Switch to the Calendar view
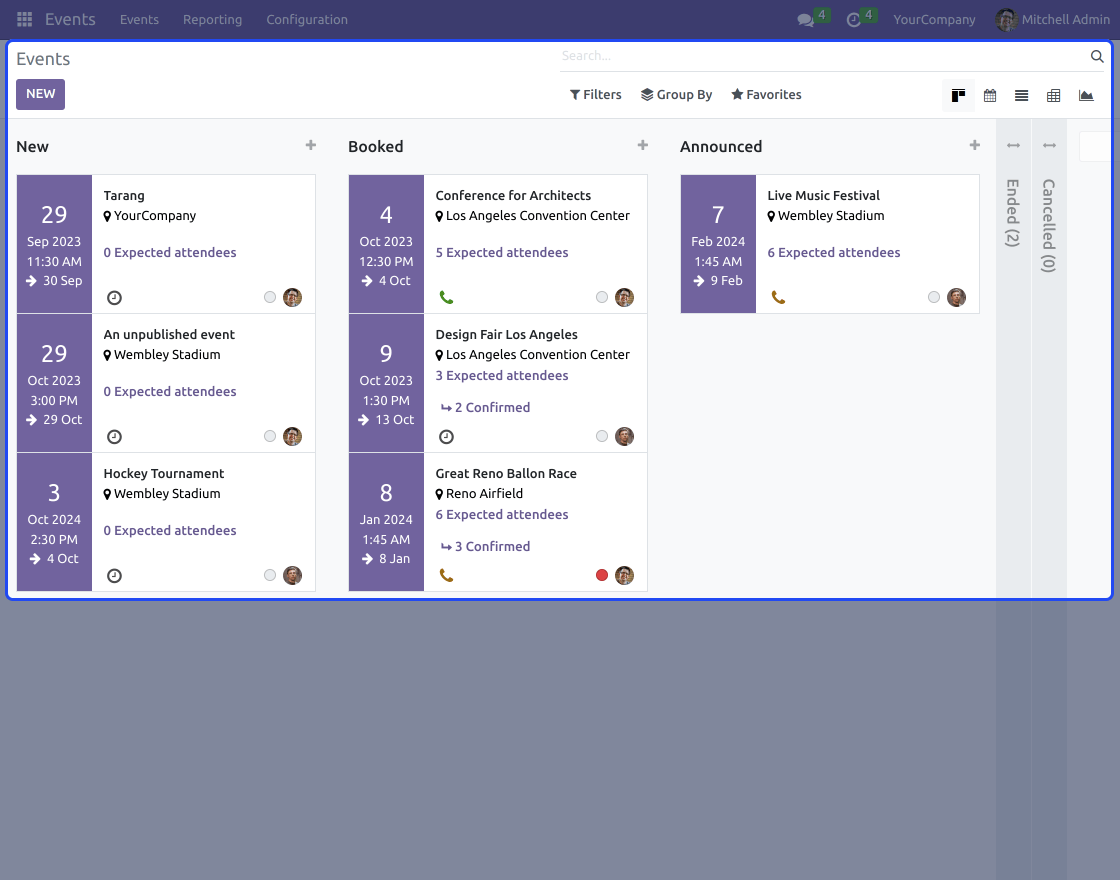Image resolution: width=1120 pixels, height=880 pixels. [x=990, y=95]
